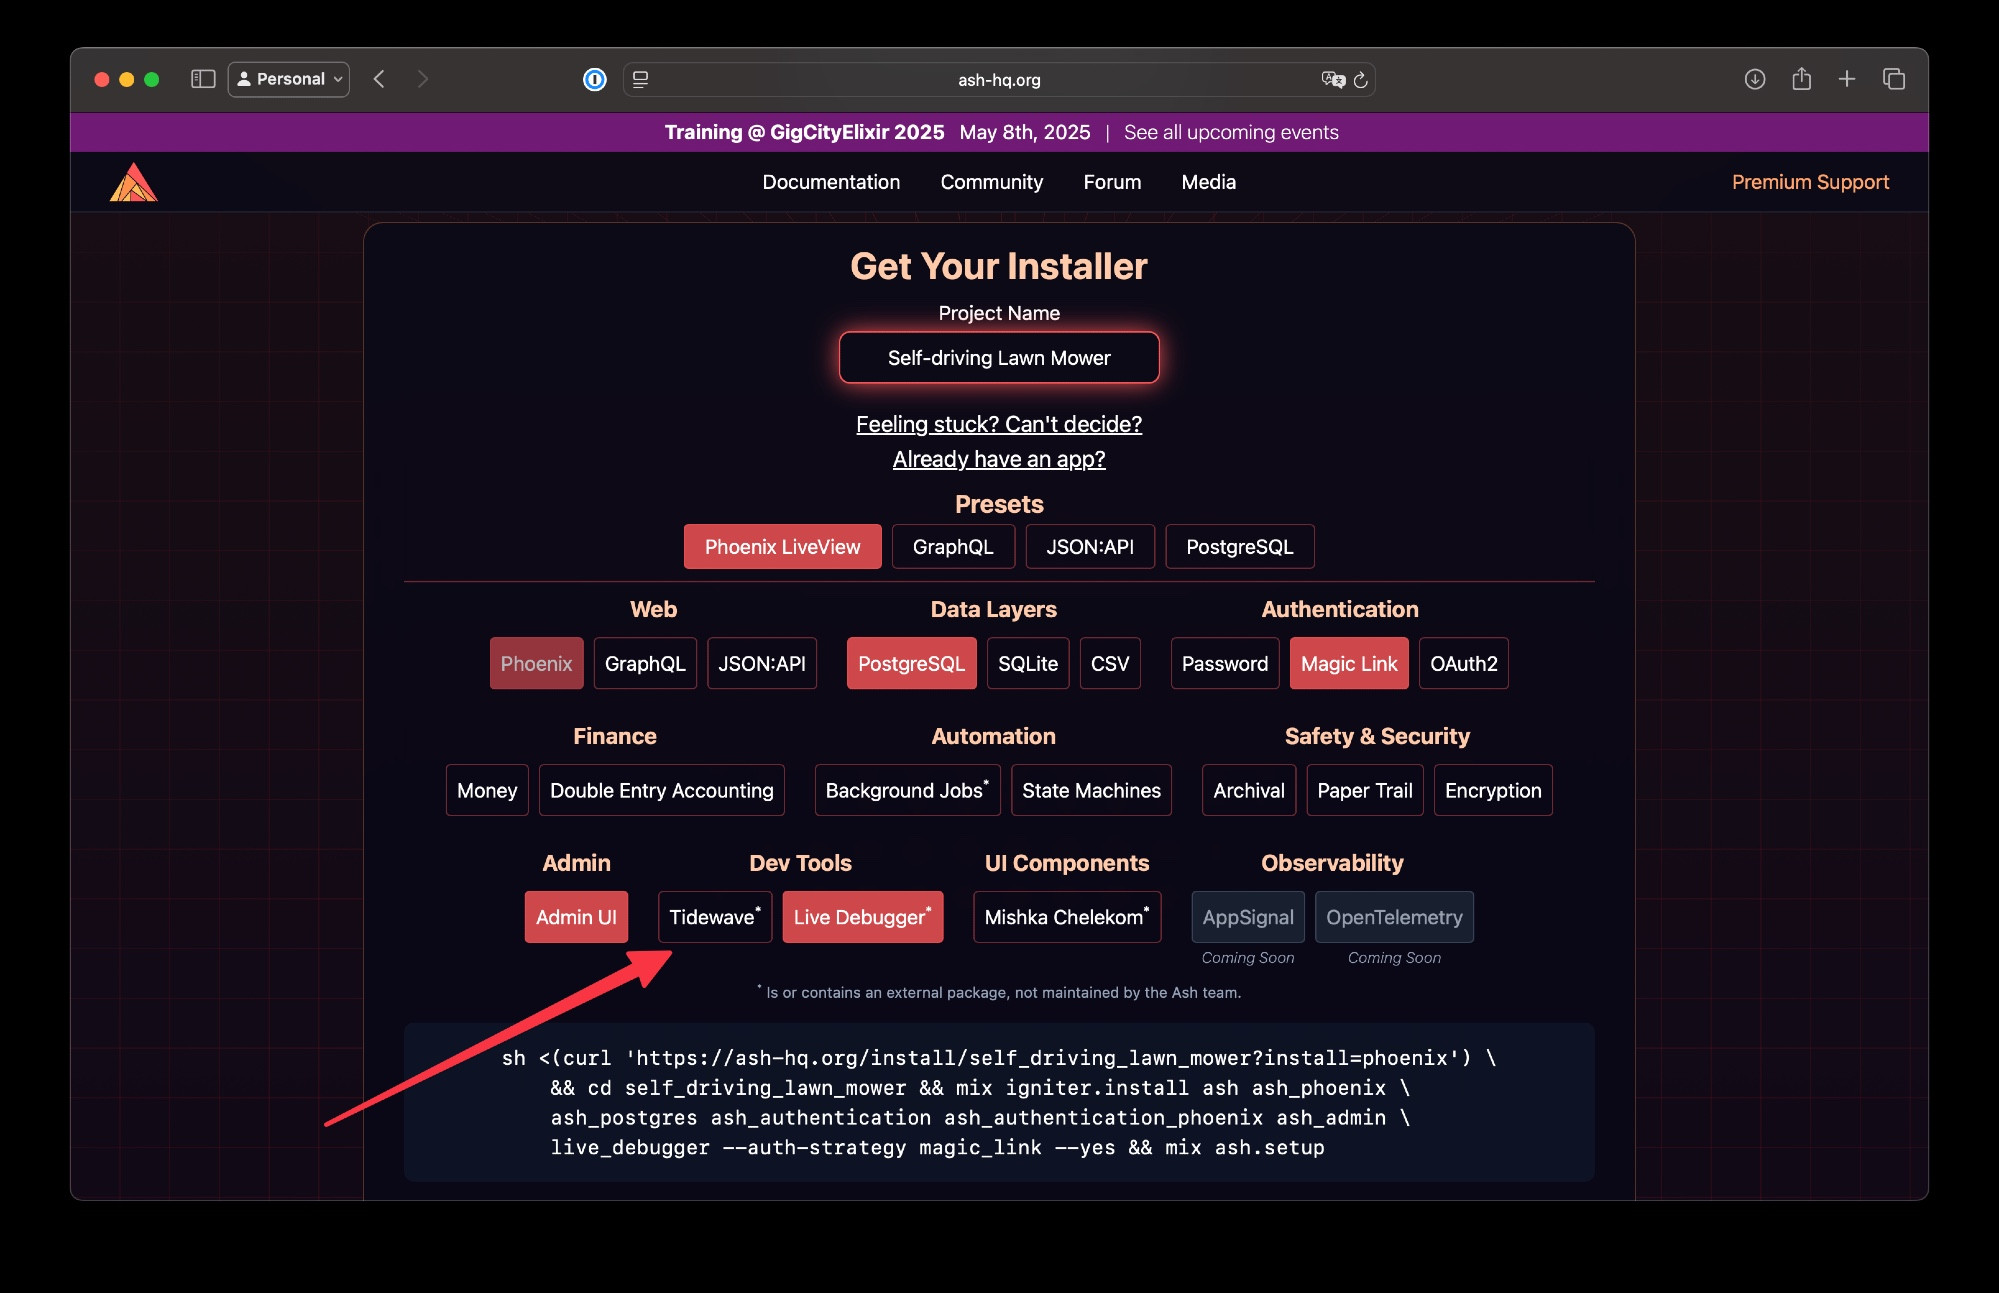The image size is (1999, 1293).
Task: Toggle SQLite data layer
Action: pyautogui.click(x=1028, y=663)
